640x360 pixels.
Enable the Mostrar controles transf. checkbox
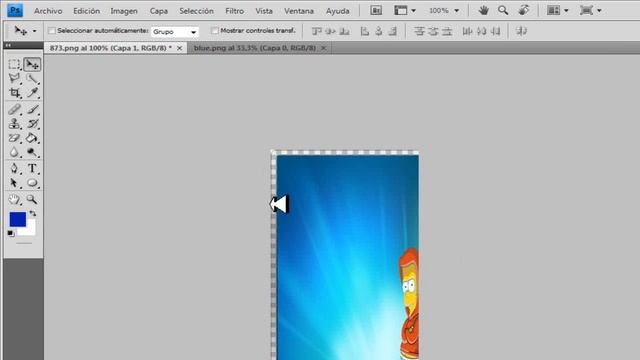click(x=215, y=31)
